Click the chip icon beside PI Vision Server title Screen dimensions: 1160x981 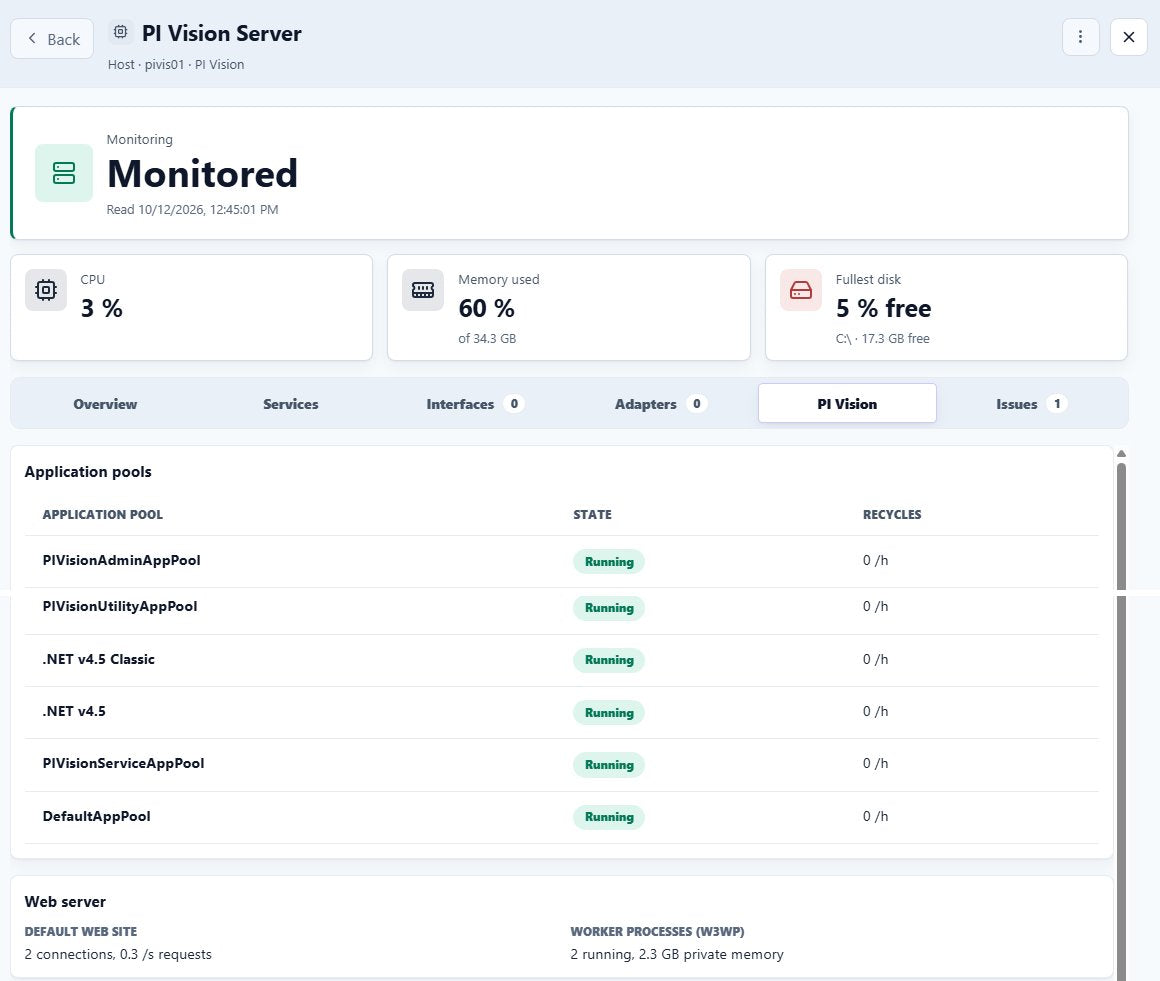click(121, 32)
